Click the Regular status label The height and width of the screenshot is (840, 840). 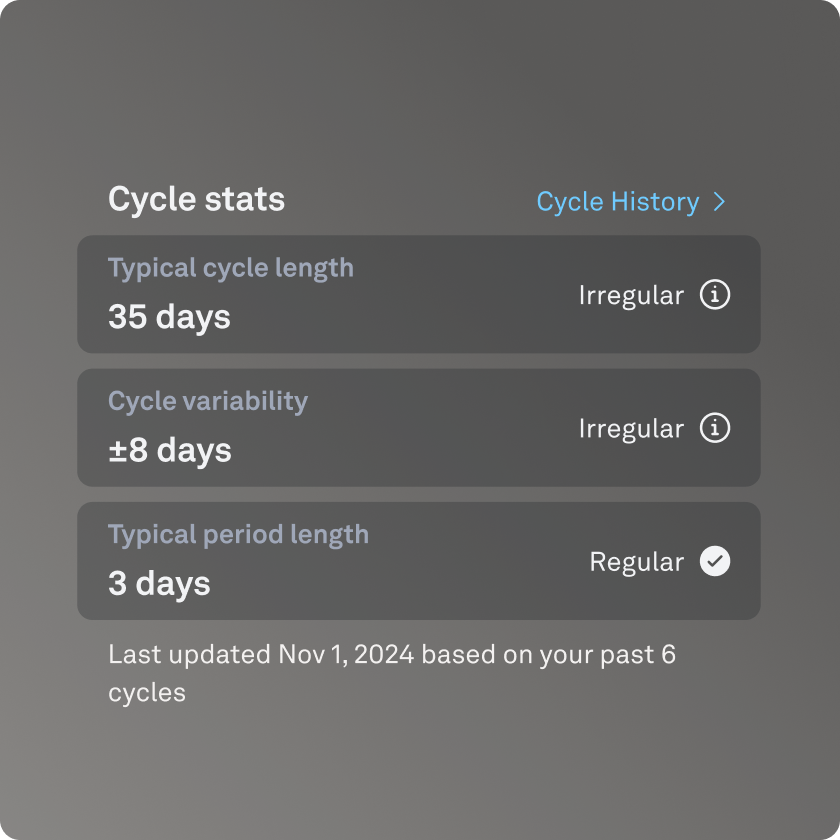(636, 562)
